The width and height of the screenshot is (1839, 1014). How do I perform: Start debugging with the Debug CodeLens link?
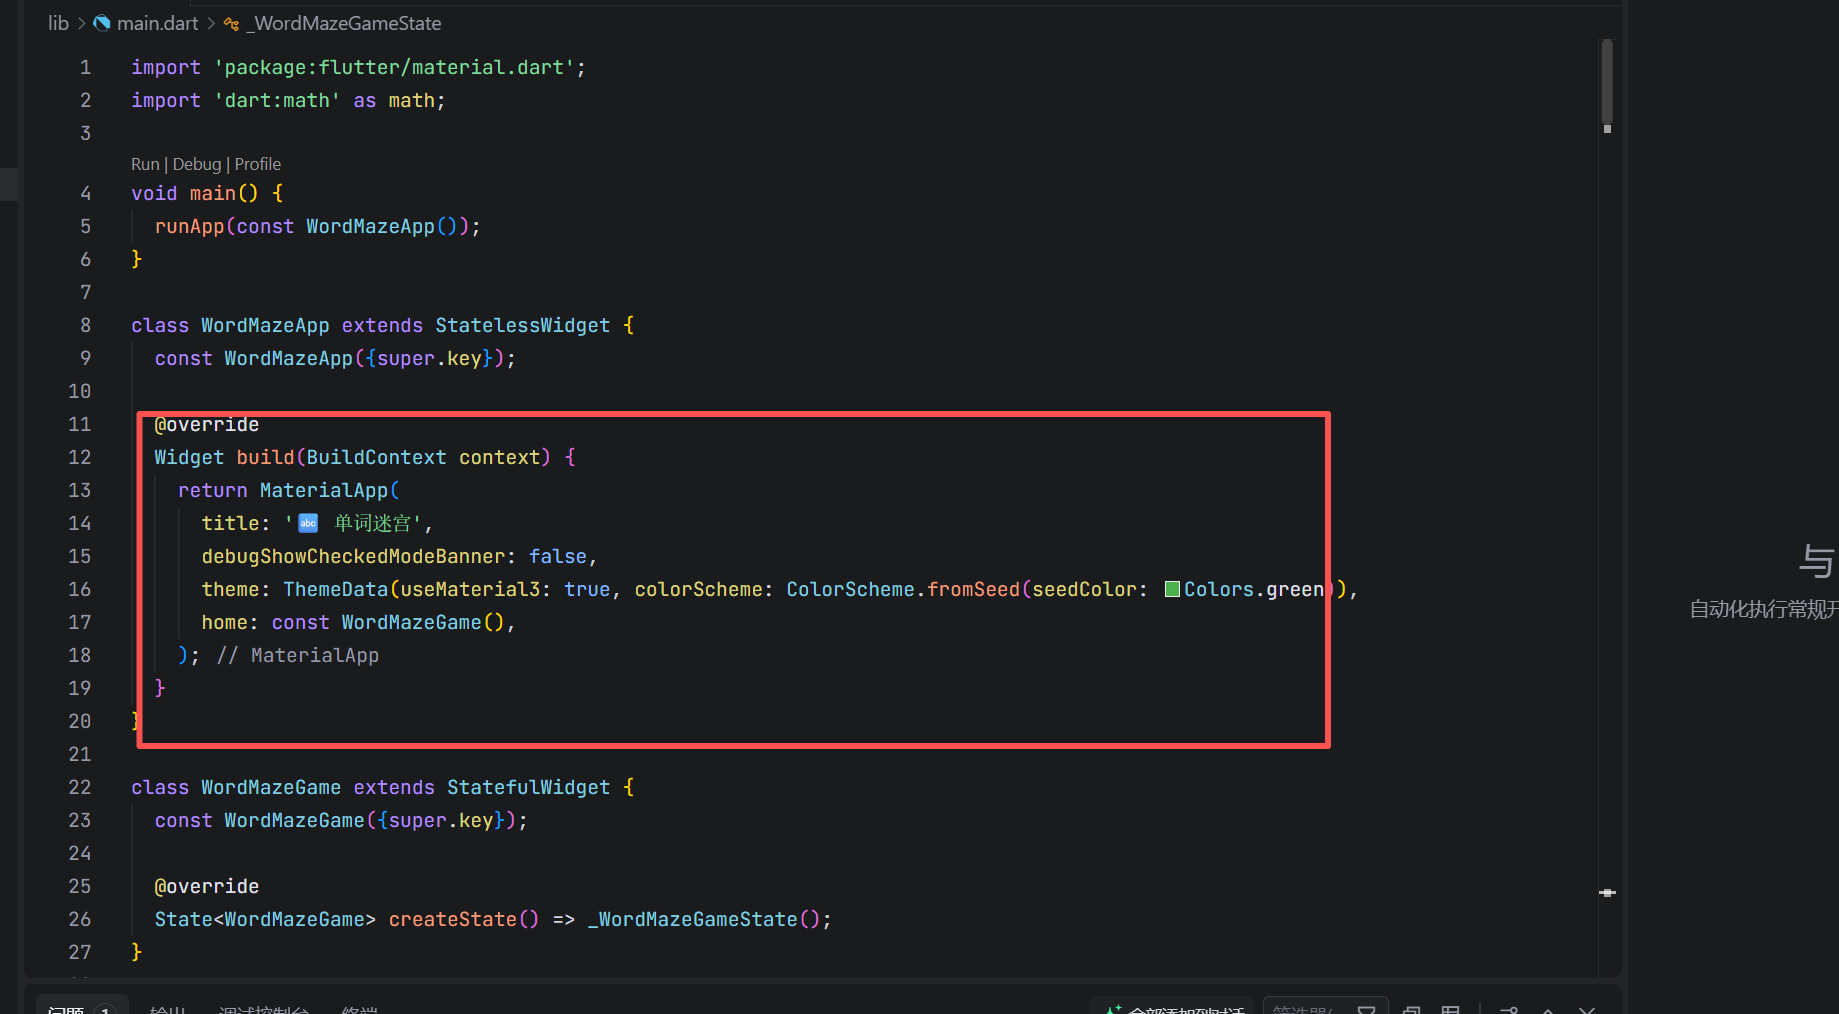pos(197,164)
